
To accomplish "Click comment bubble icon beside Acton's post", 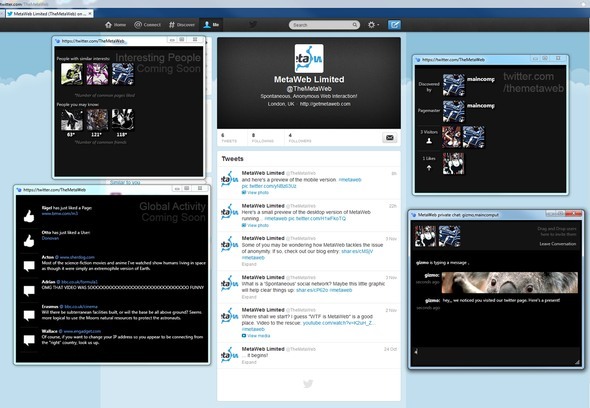I will pyautogui.click(x=29, y=266).
